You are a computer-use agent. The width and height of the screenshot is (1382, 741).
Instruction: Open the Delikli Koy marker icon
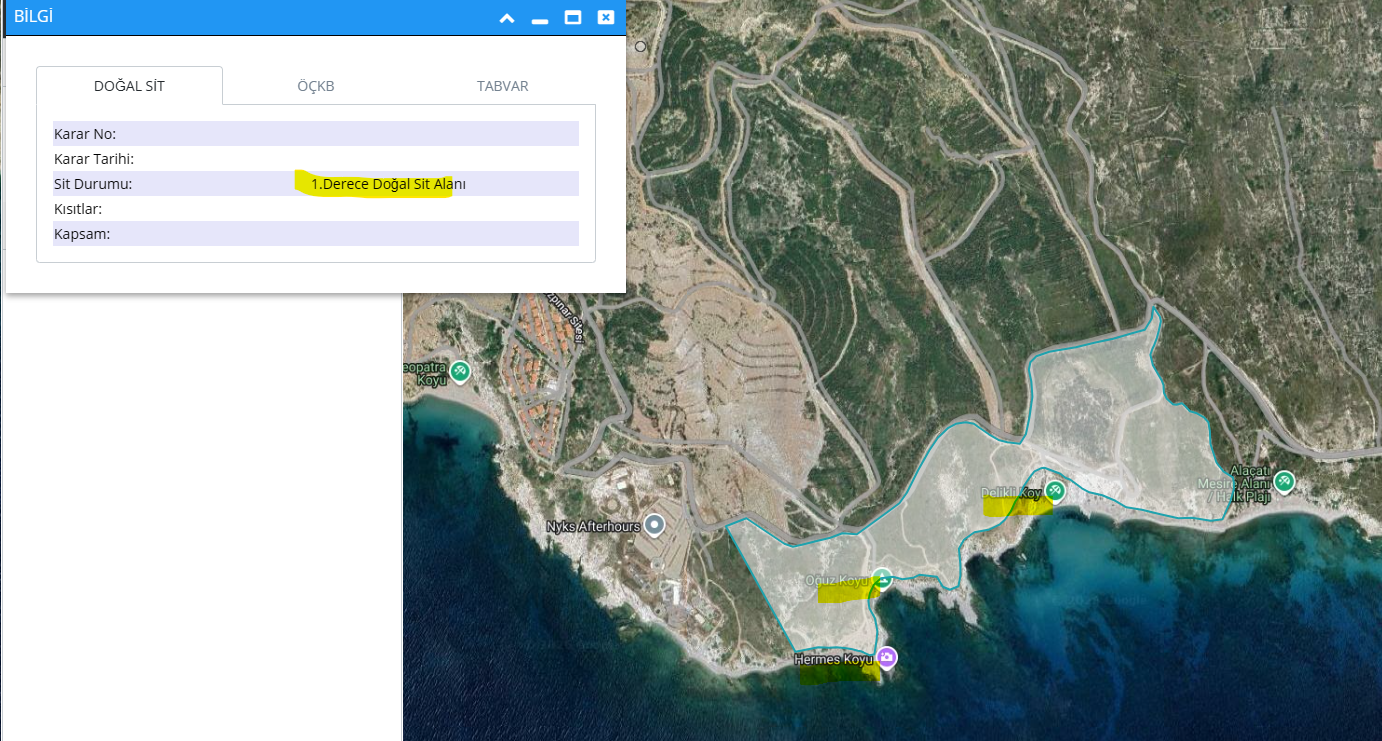tap(1054, 492)
